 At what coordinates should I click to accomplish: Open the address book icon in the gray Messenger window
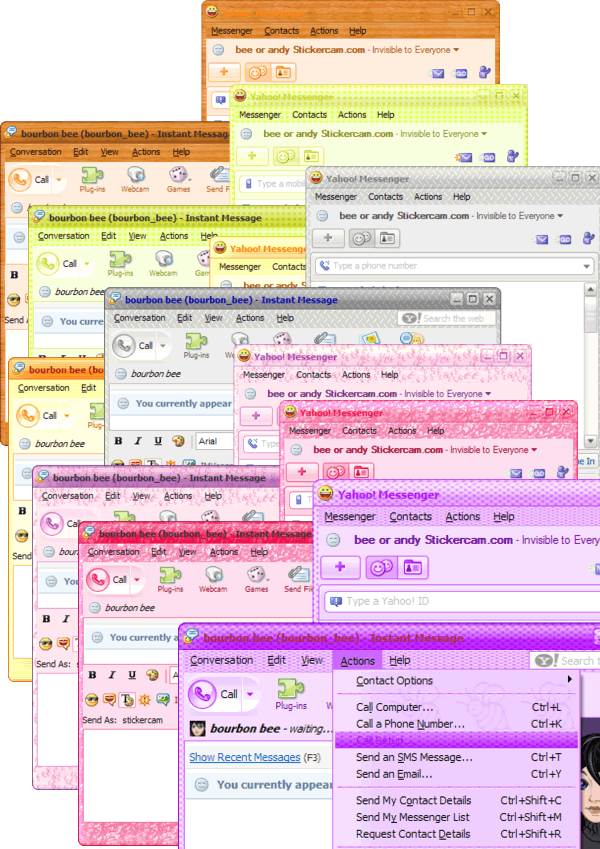point(387,238)
